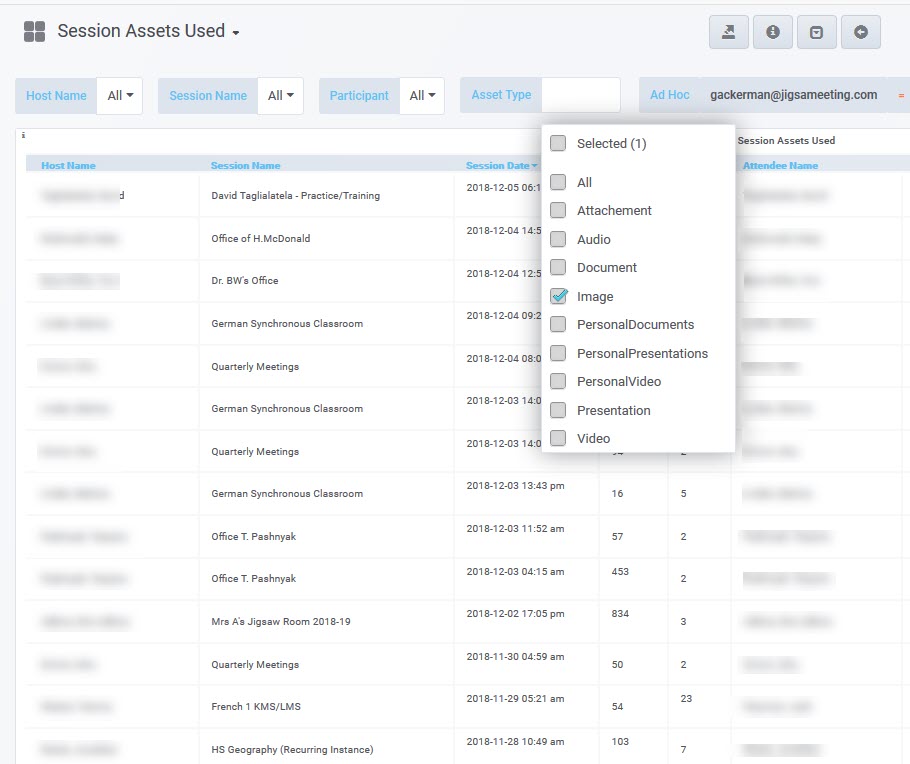The height and width of the screenshot is (764, 910).
Task: Click the back arrow icon button
Action: tap(861, 32)
